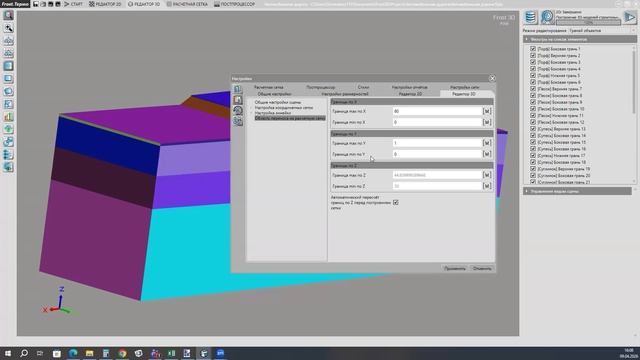Click third round icon in settings dialog sidebar
Image resolution: width=640 pixels, height=360 pixels.
click(238, 110)
